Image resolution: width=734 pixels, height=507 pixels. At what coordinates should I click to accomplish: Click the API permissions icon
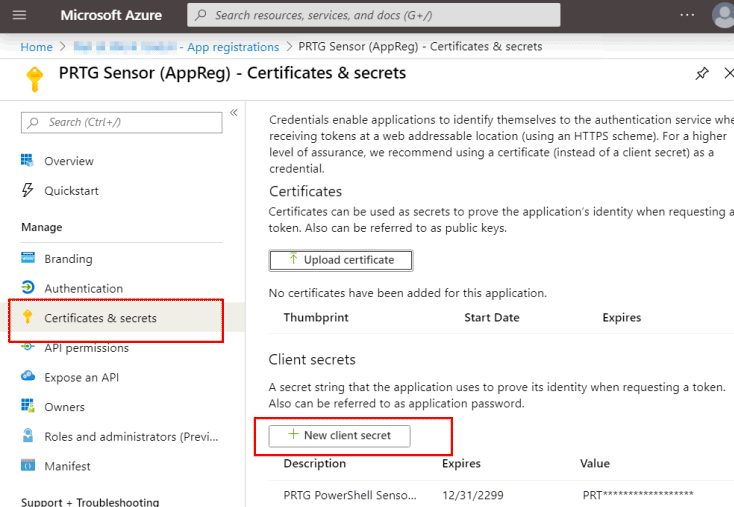[x=28, y=347]
